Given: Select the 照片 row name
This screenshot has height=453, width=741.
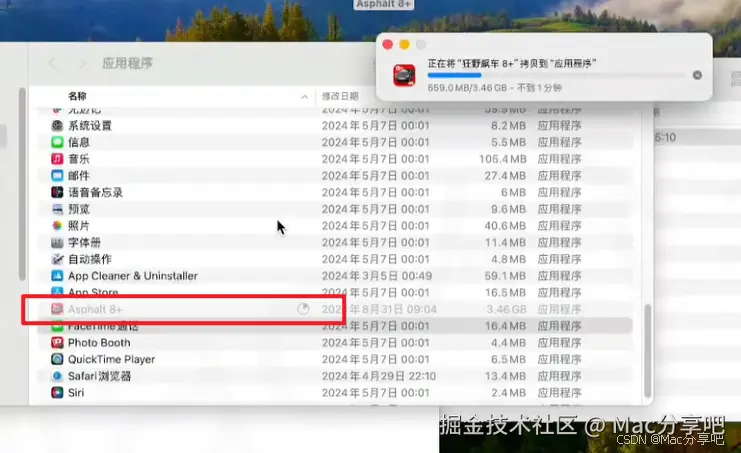Looking at the screenshot, I should click(x=79, y=226).
